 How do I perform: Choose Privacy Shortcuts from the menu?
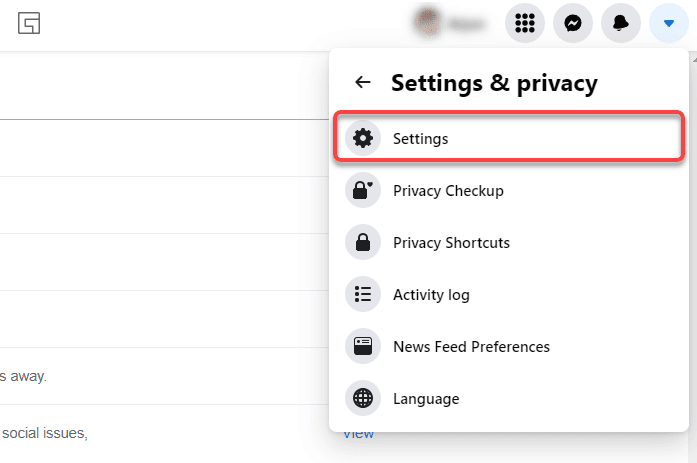451,243
